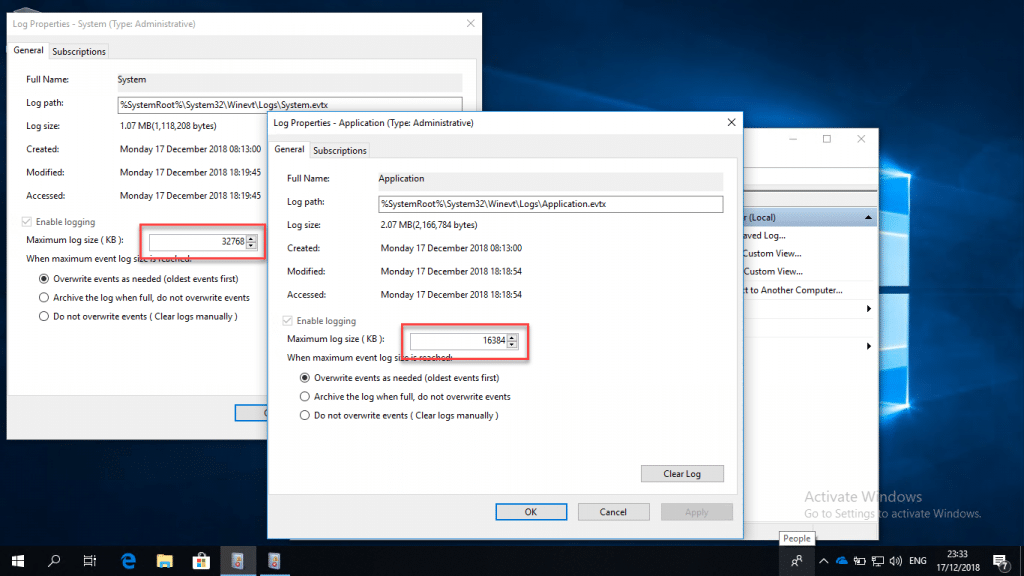Open Subscriptions tab in System dialog
Image resolution: width=1024 pixels, height=576 pixels.
pos(79,52)
